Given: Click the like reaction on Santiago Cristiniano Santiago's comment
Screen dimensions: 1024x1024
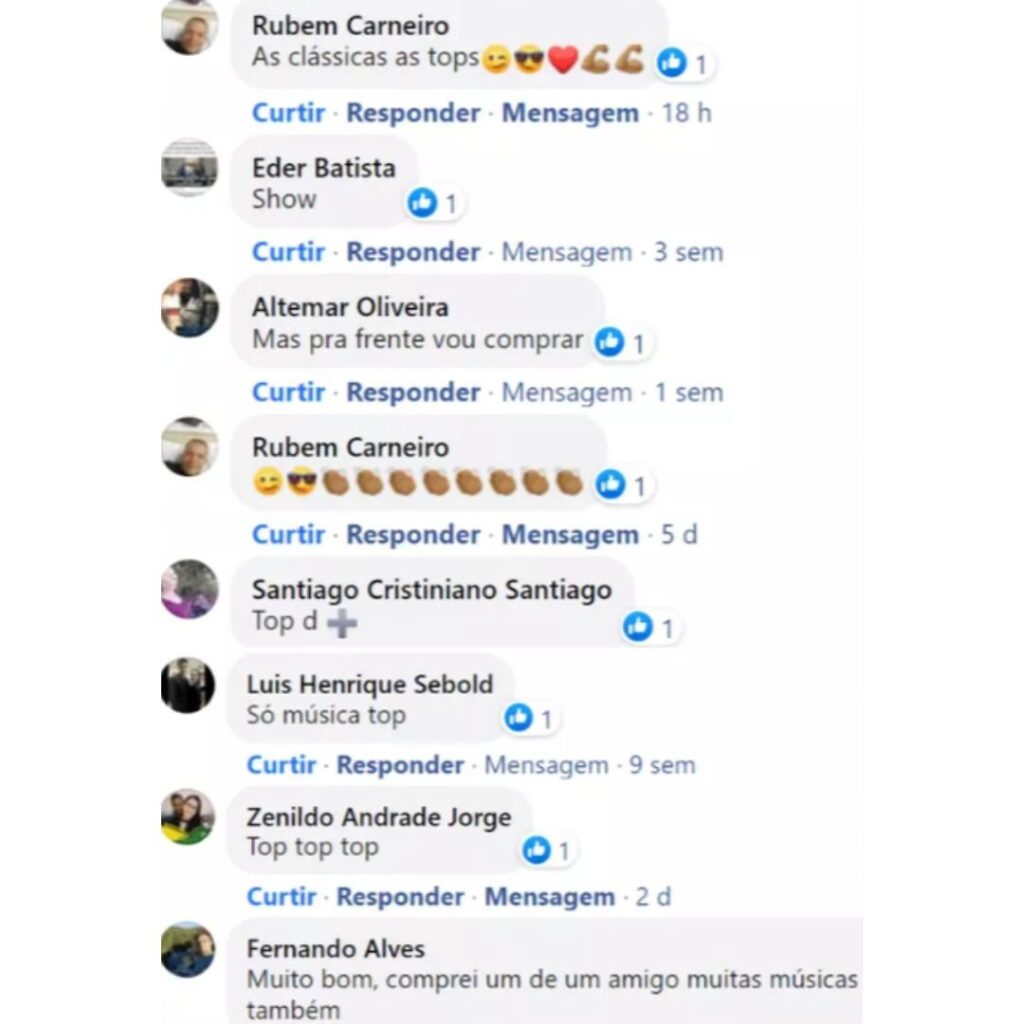Looking at the screenshot, I should pyautogui.click(x=638, y=626).
